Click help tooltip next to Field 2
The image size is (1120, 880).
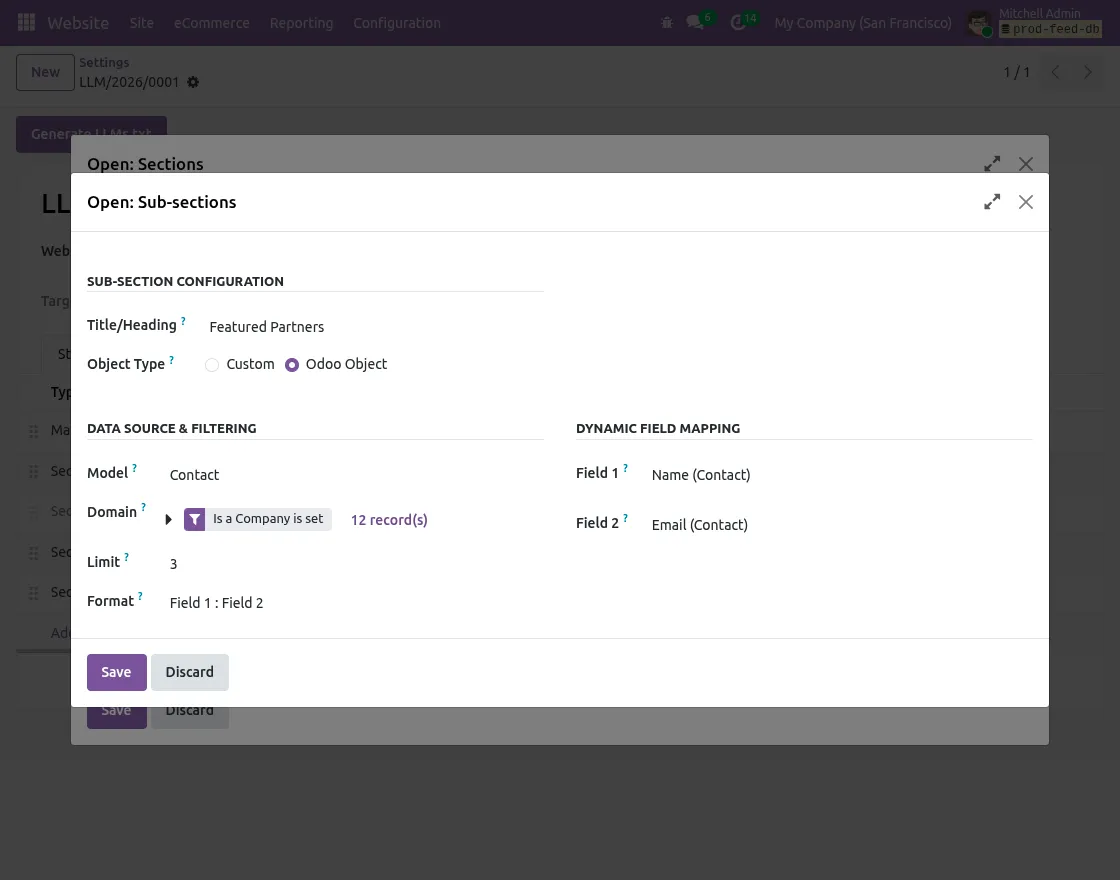click(x=626, y=519)
